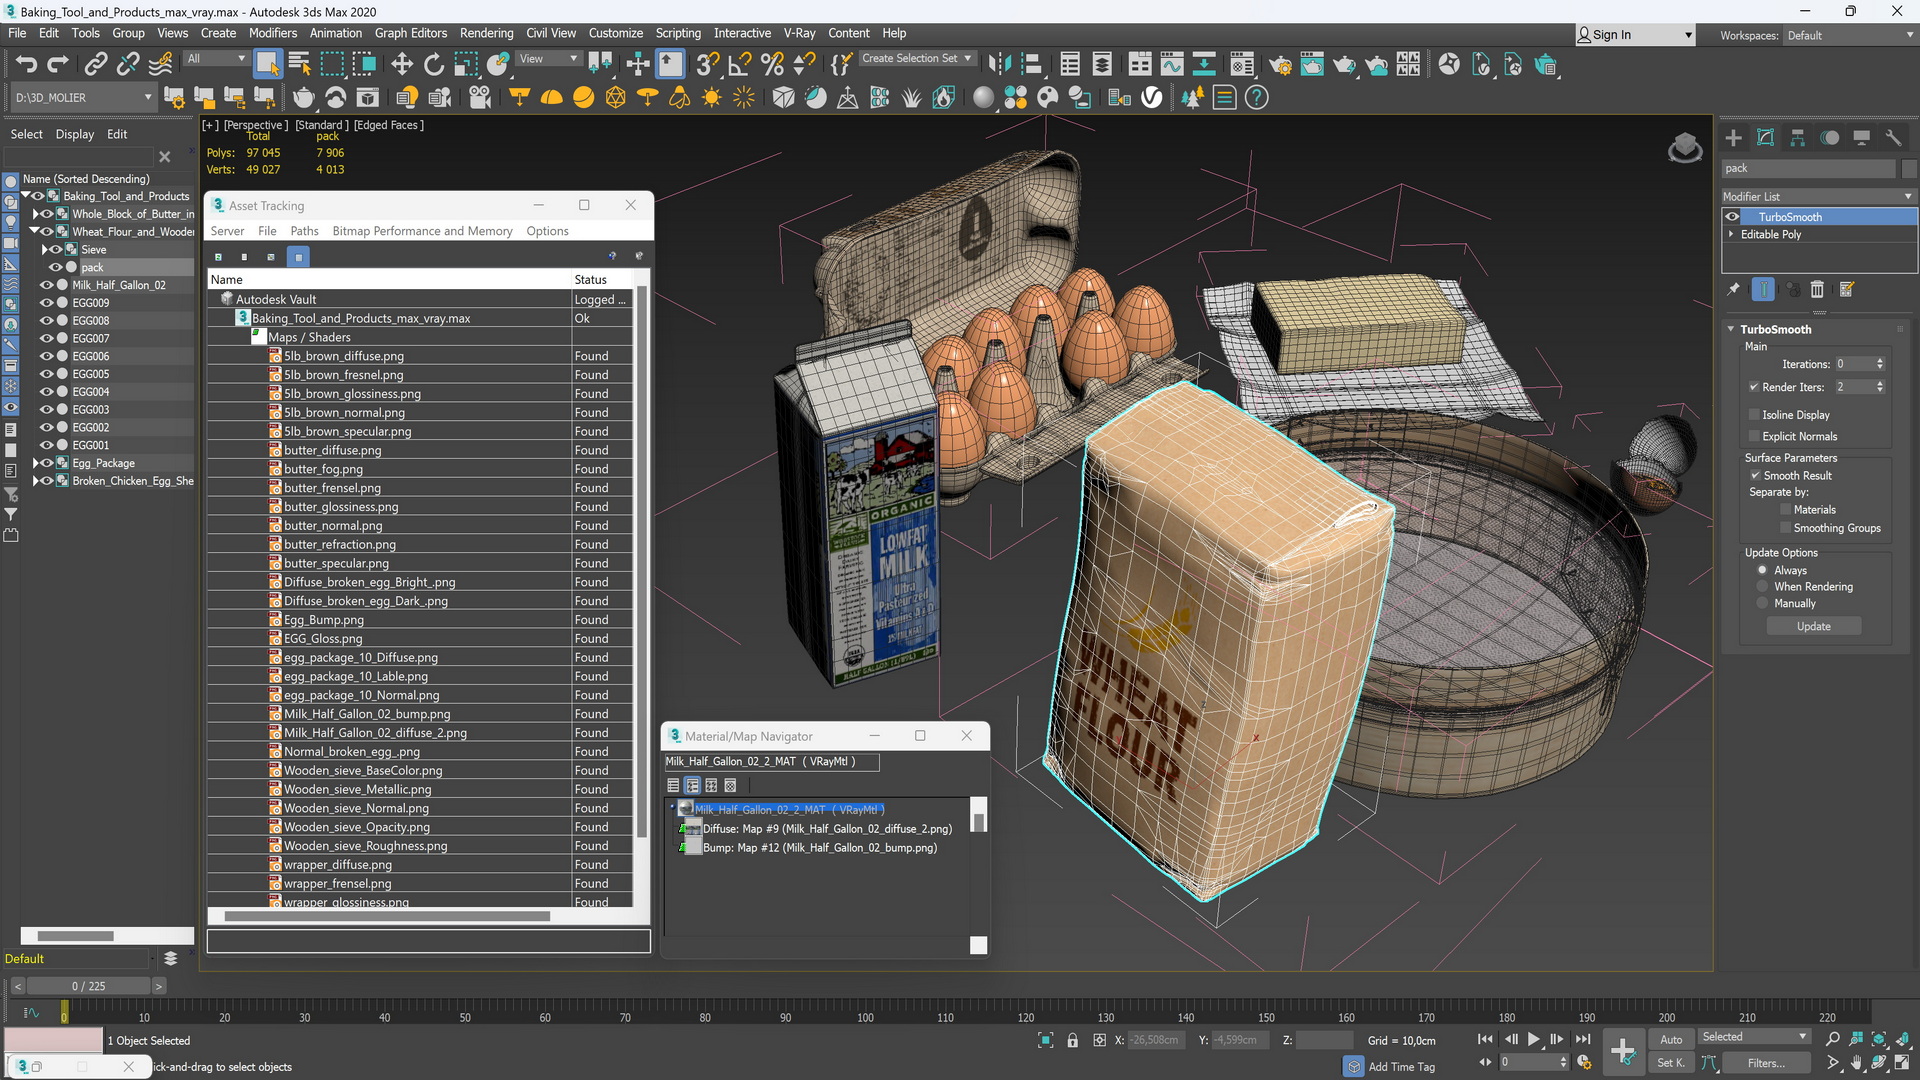The width and height of the screenshot is (1920, 1080).
Task: Hide the Milk_Half_Gallon_02 object eye
Action: click(46, 285)
